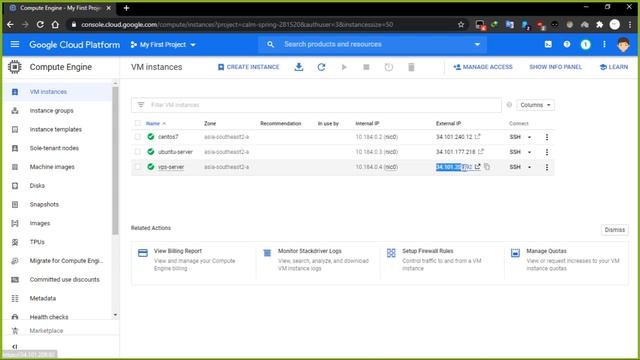
Task: Toggle the select-all instances checkbox
Action: point(138,123)
